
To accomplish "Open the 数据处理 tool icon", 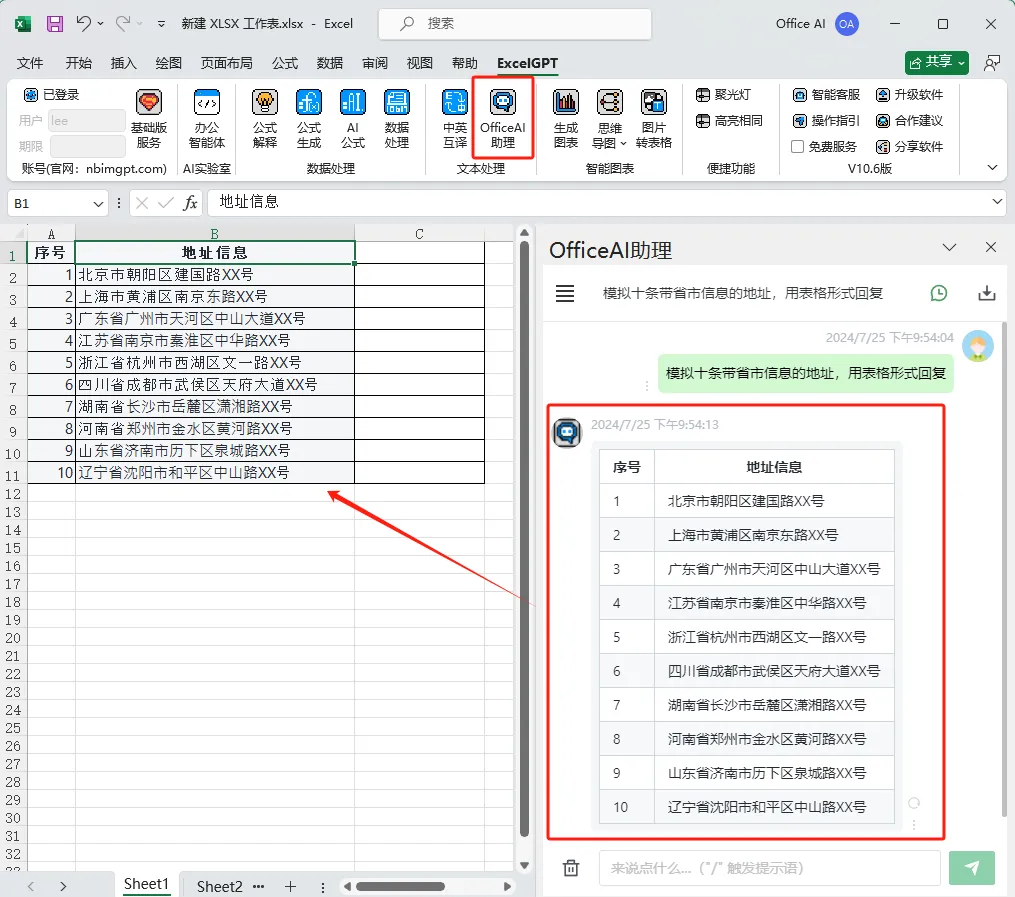I will (397, 119).
